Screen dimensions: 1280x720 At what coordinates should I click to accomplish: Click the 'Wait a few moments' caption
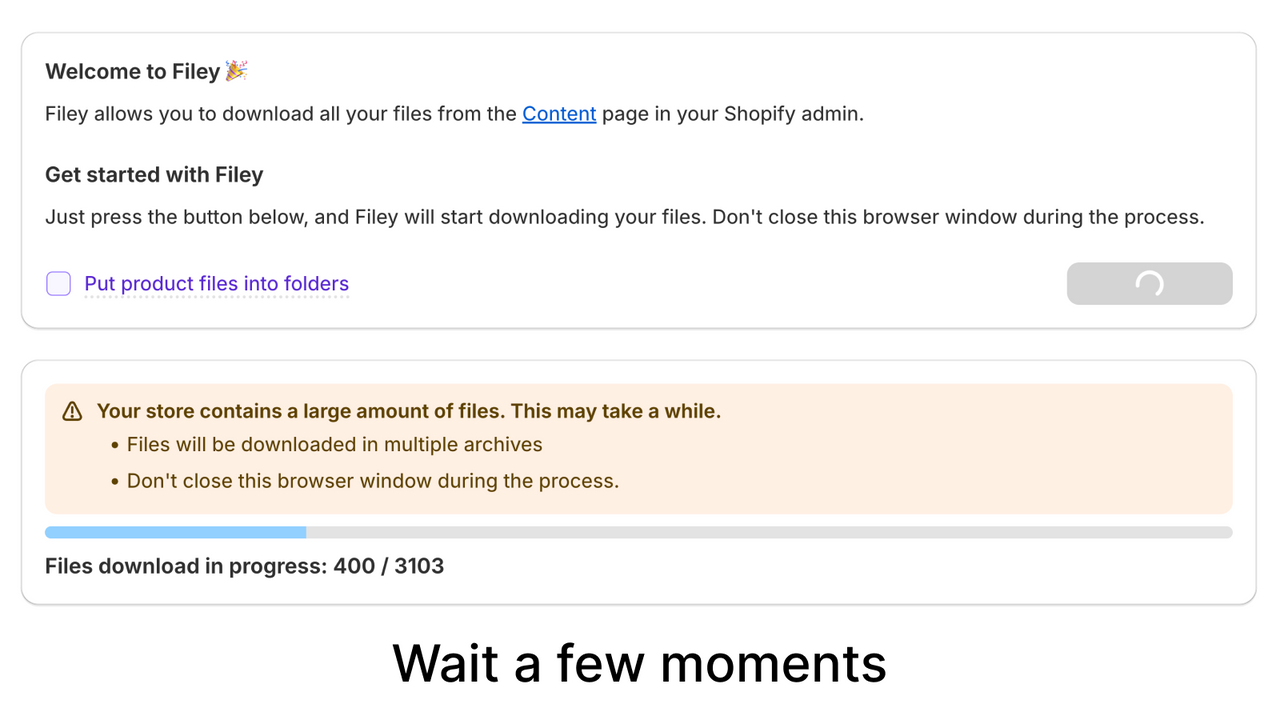639,663
